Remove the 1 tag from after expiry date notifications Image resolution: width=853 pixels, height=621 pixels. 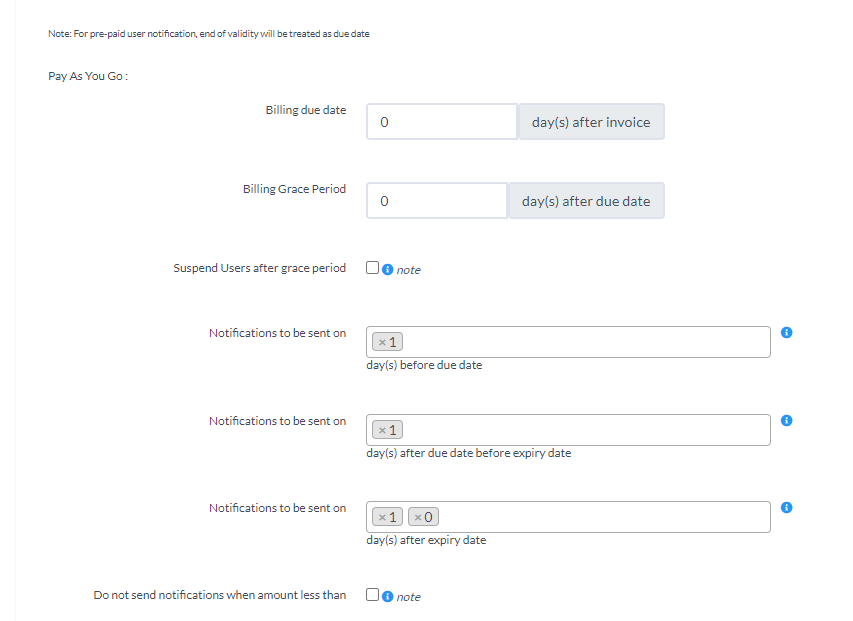click(381, 516)
